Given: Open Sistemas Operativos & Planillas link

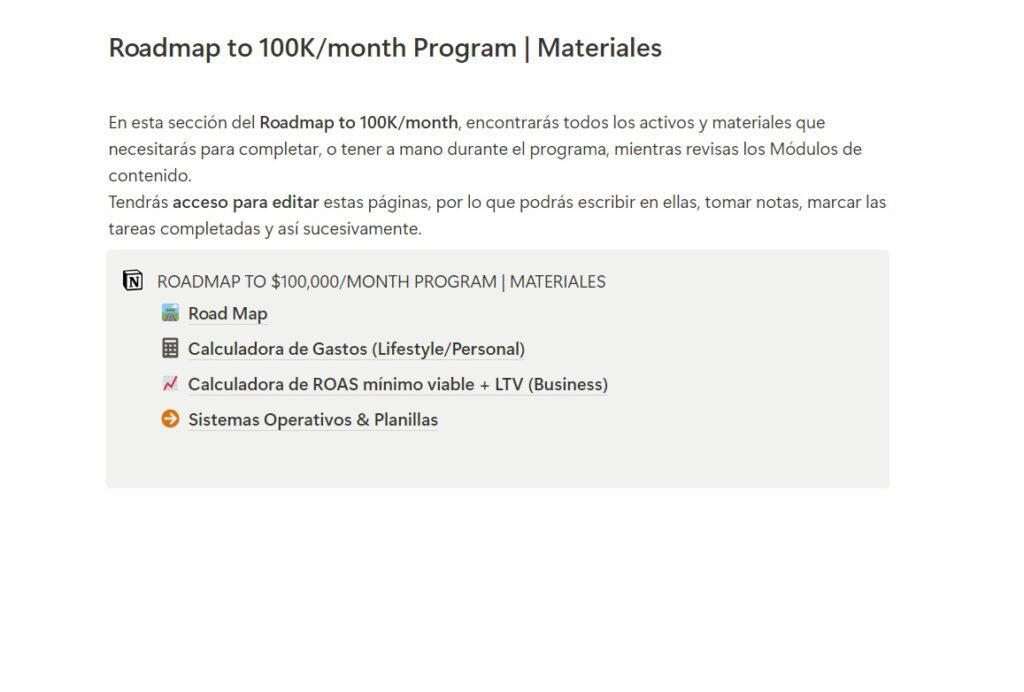Looking at the screenshot, I should pyautogui.click(x=313, y=420).
